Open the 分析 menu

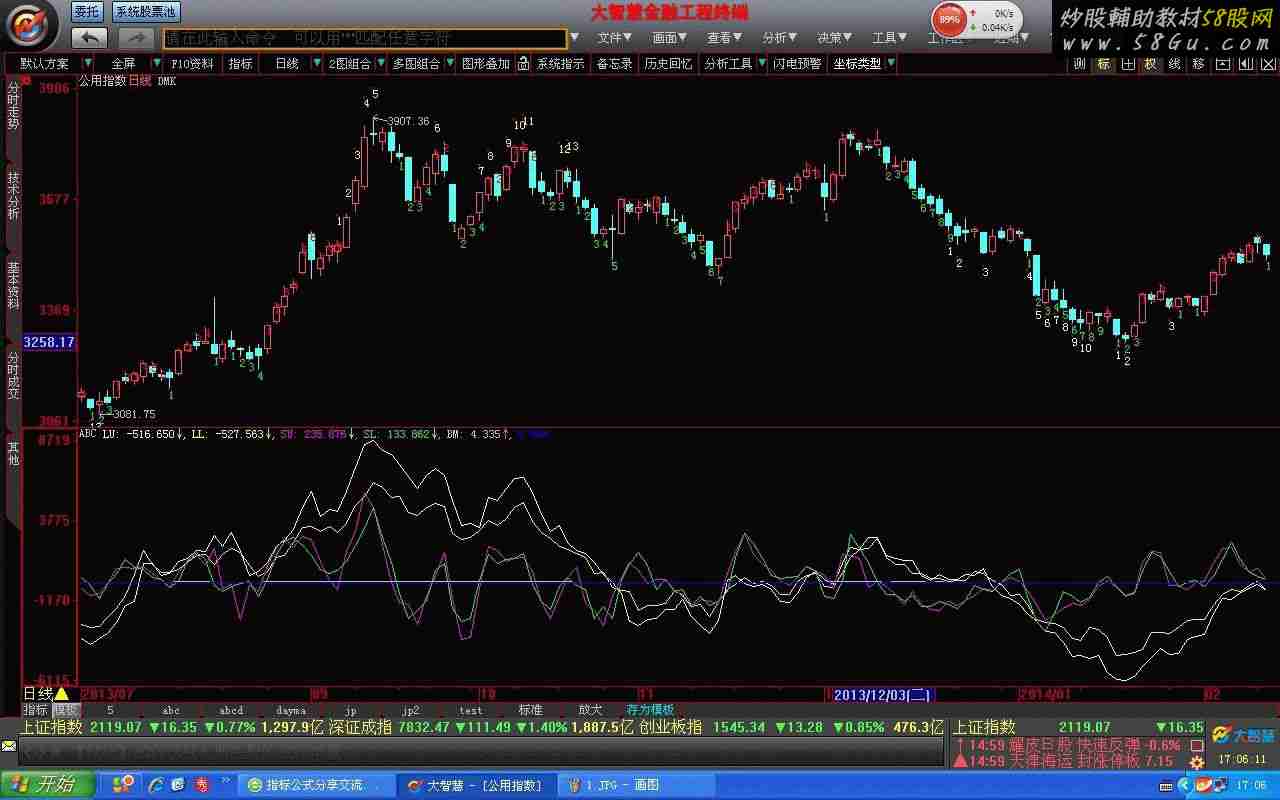(x=779, y=38)
